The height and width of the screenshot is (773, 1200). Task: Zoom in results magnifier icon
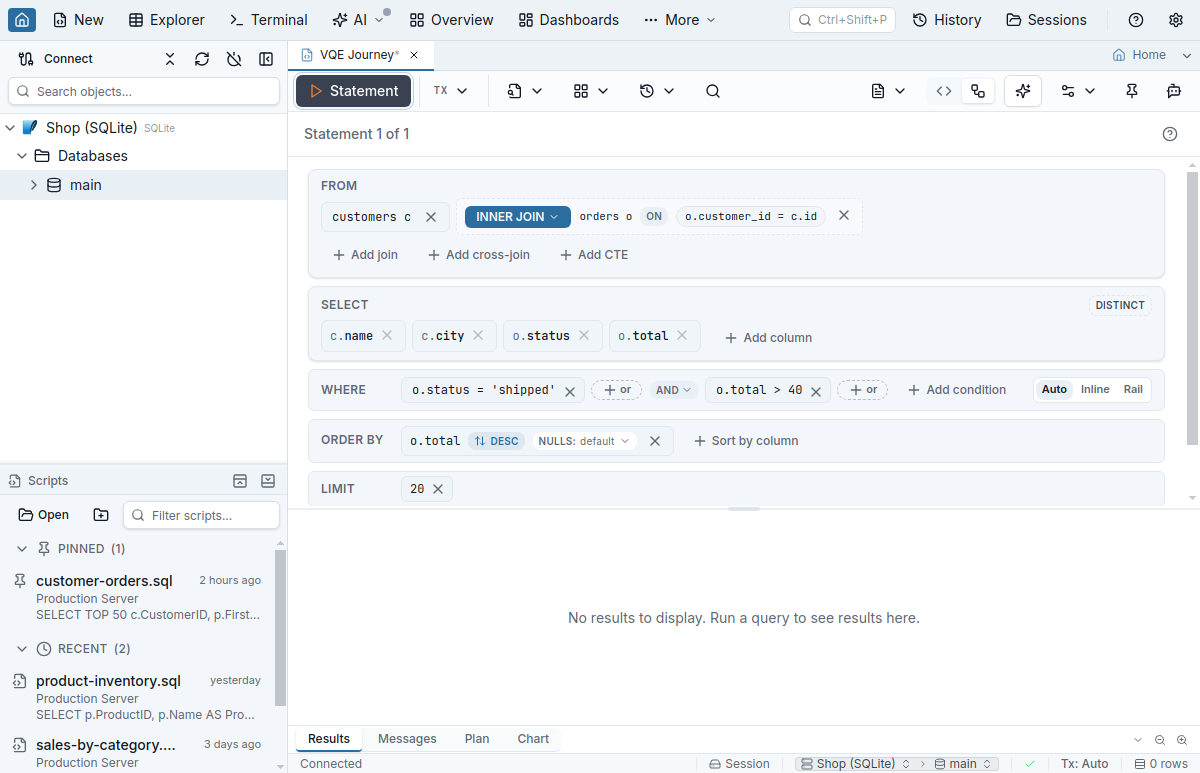click(1182, 740)
